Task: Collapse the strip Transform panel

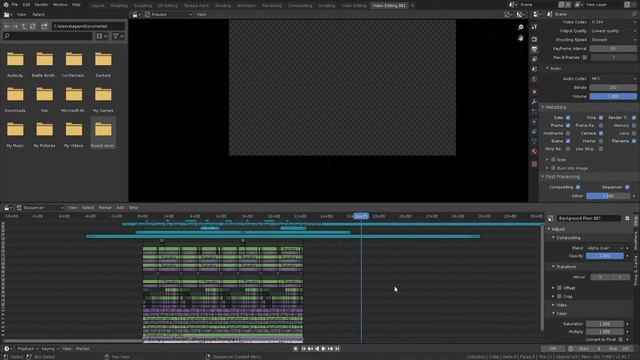Action: (x=564, y=267)
